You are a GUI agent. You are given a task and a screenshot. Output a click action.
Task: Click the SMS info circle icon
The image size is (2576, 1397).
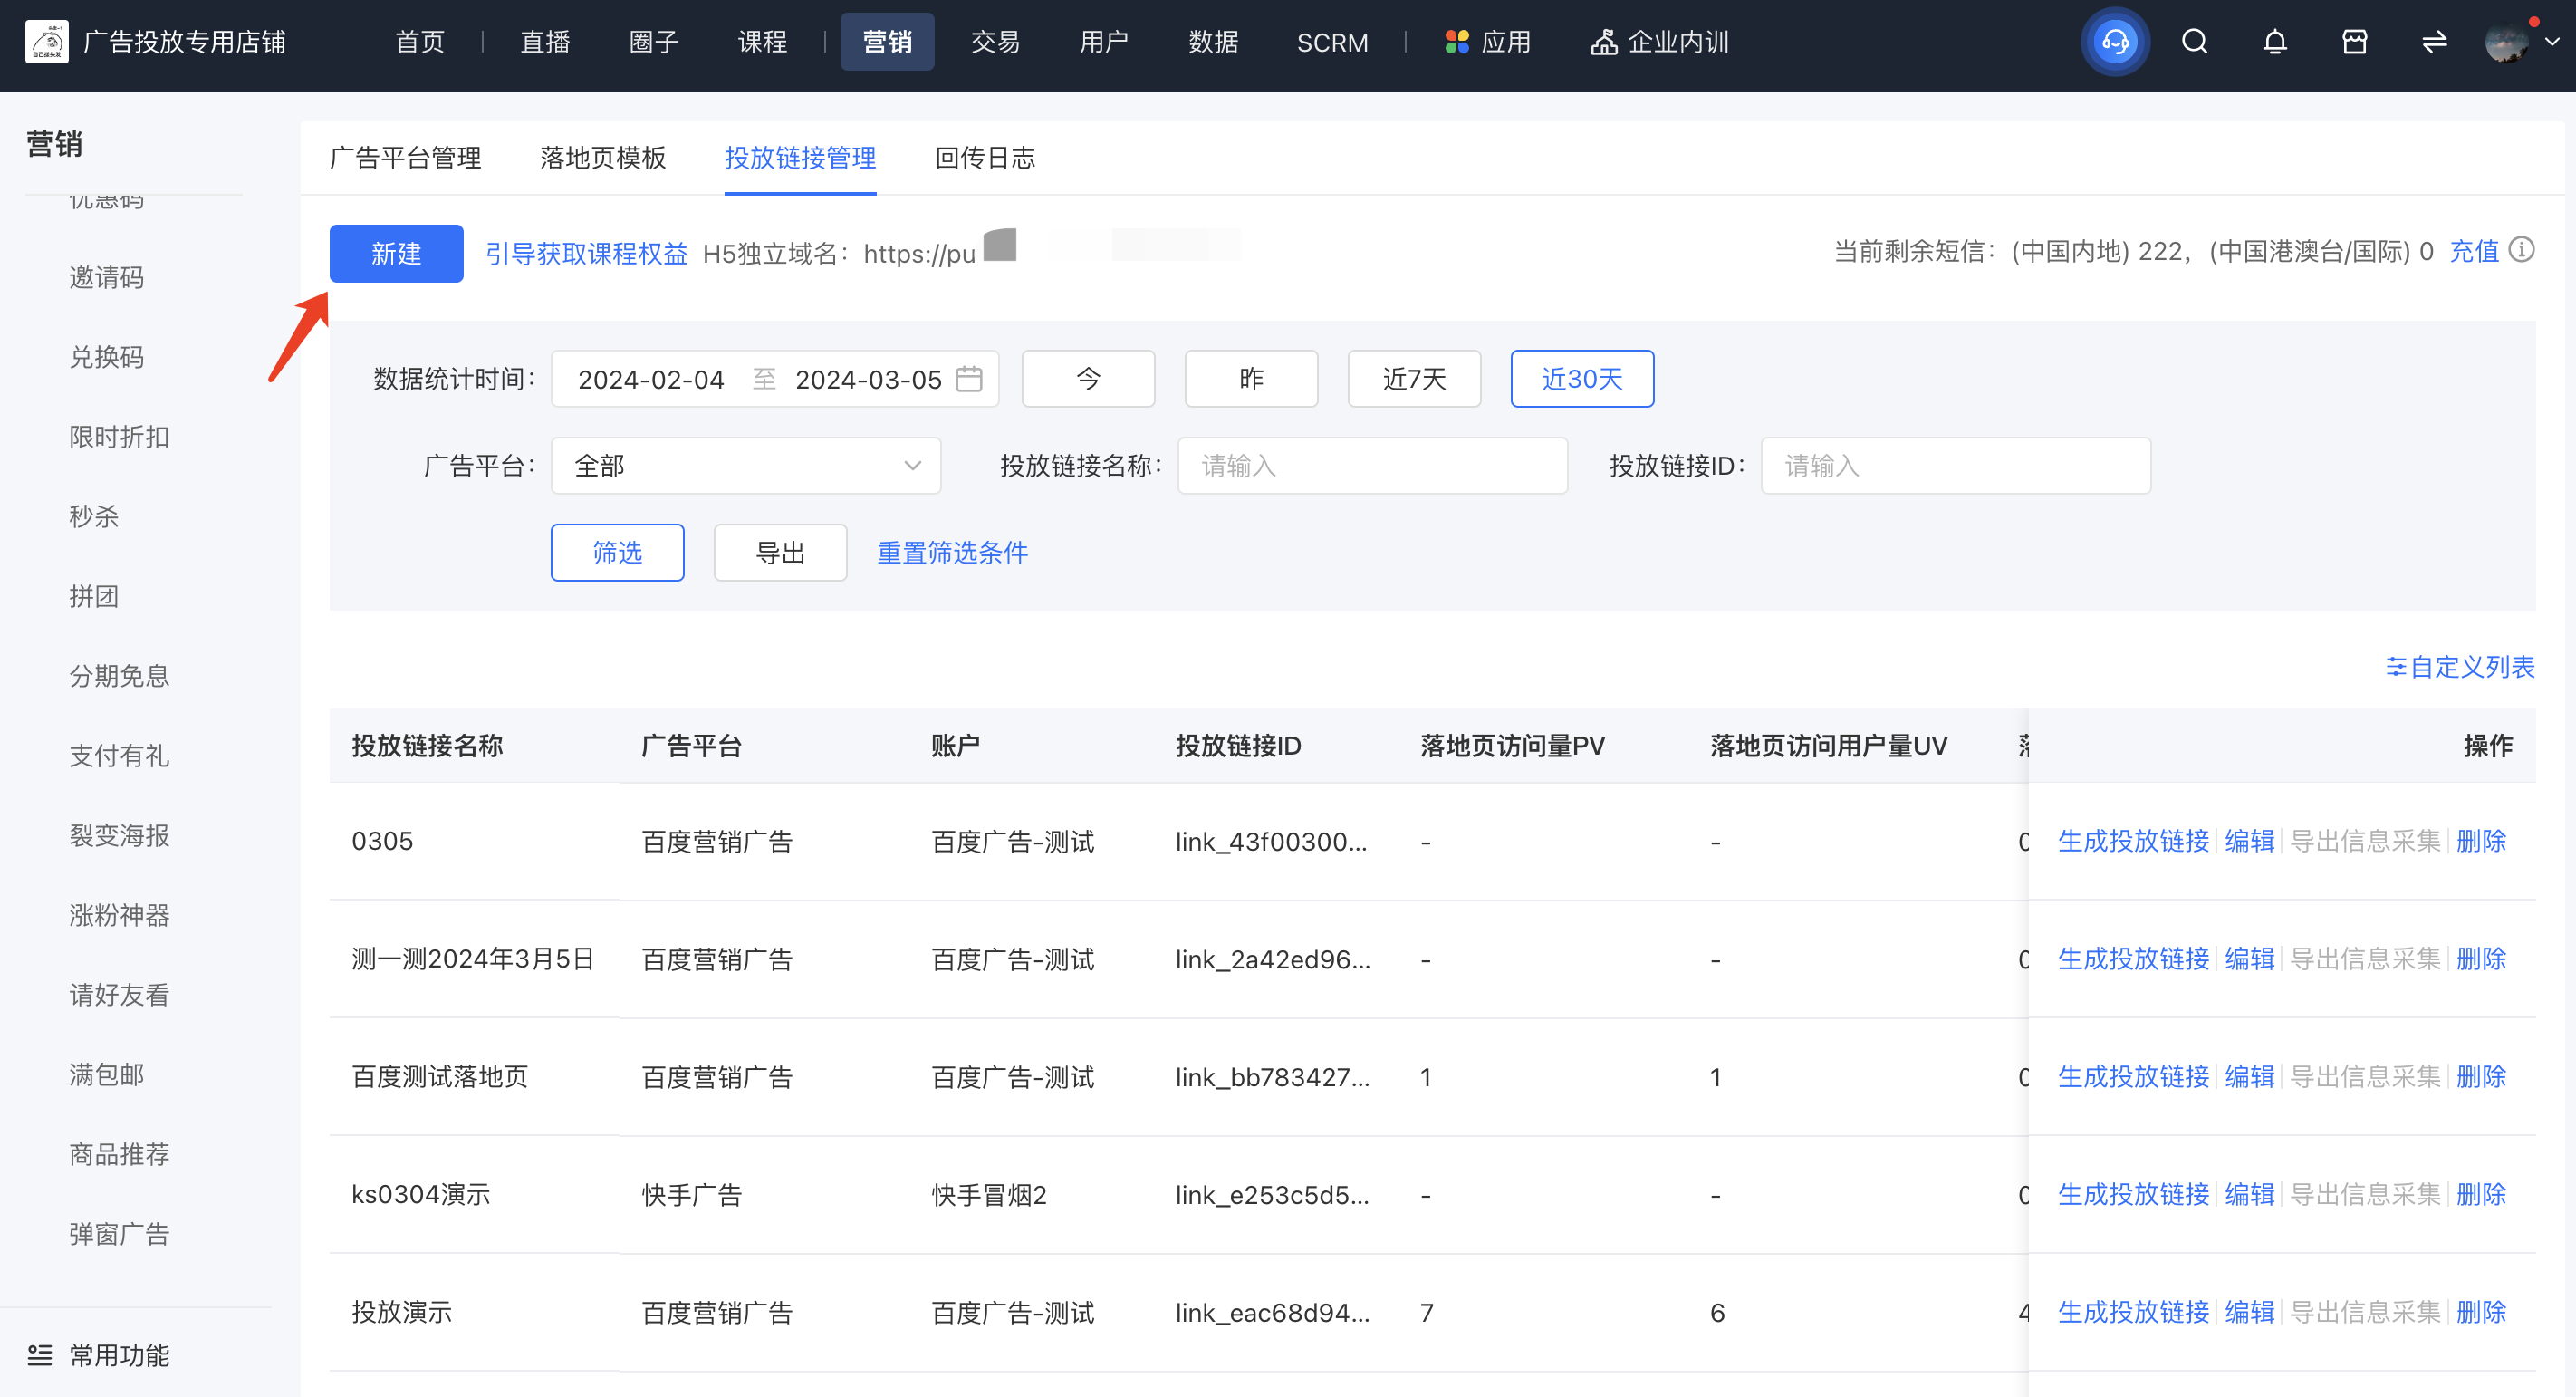click(x=2521, y=249)
